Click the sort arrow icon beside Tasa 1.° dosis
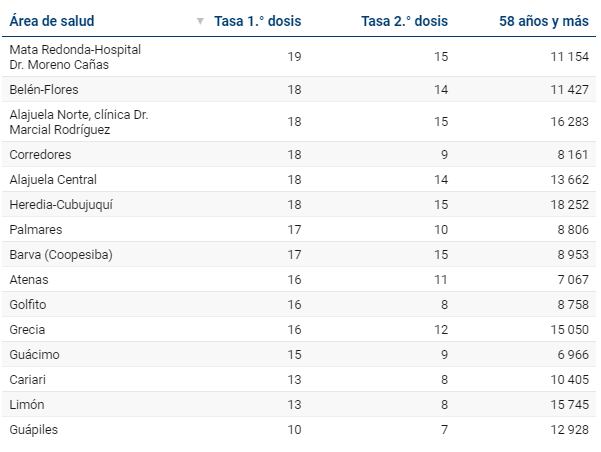Image resolution: width=601 pixels, height=452 pixels. (x=200, y=21)
